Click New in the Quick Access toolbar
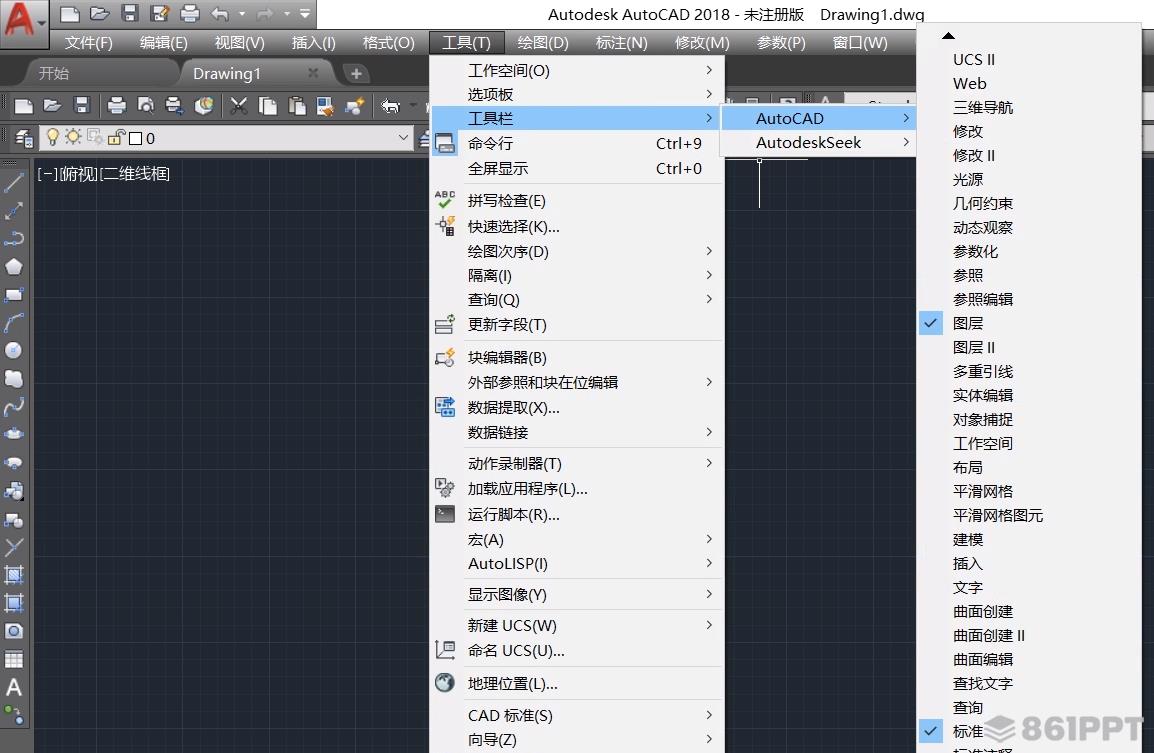The width and height of the screenshot is (1154, 753). pos(69,13)
